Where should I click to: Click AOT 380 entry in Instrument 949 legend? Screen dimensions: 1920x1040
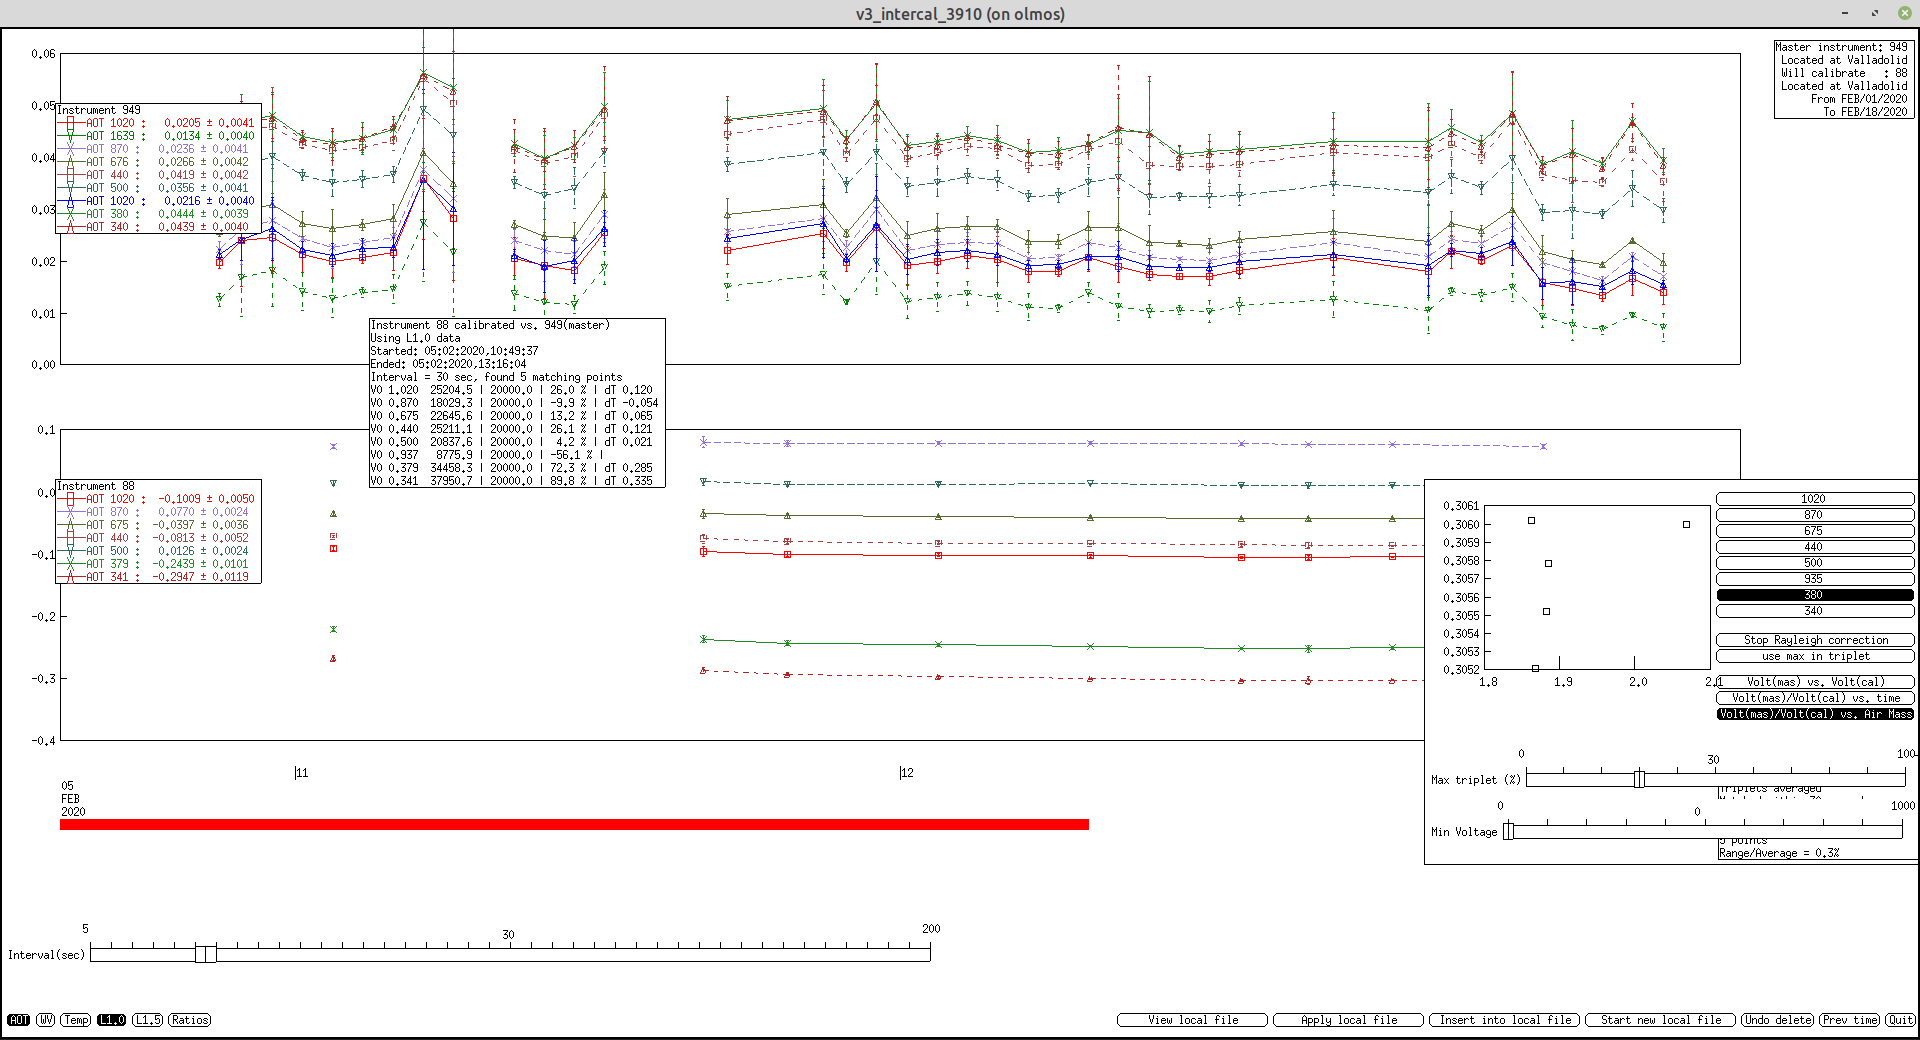[156, 214]
